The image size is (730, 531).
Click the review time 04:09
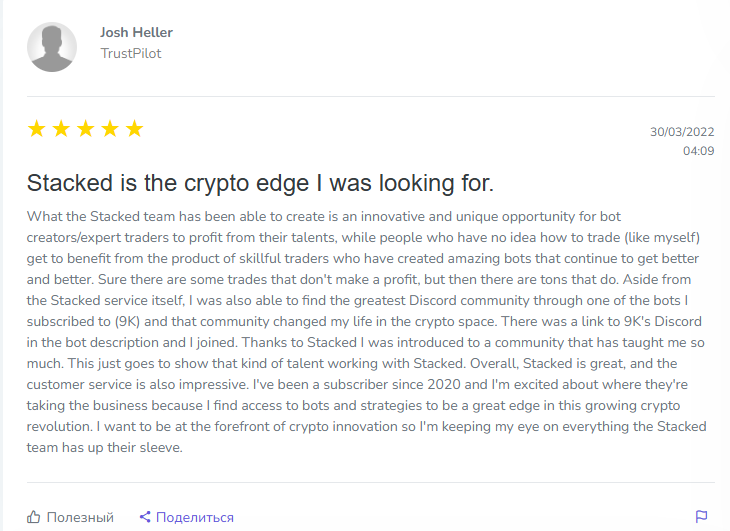(698, 151)
